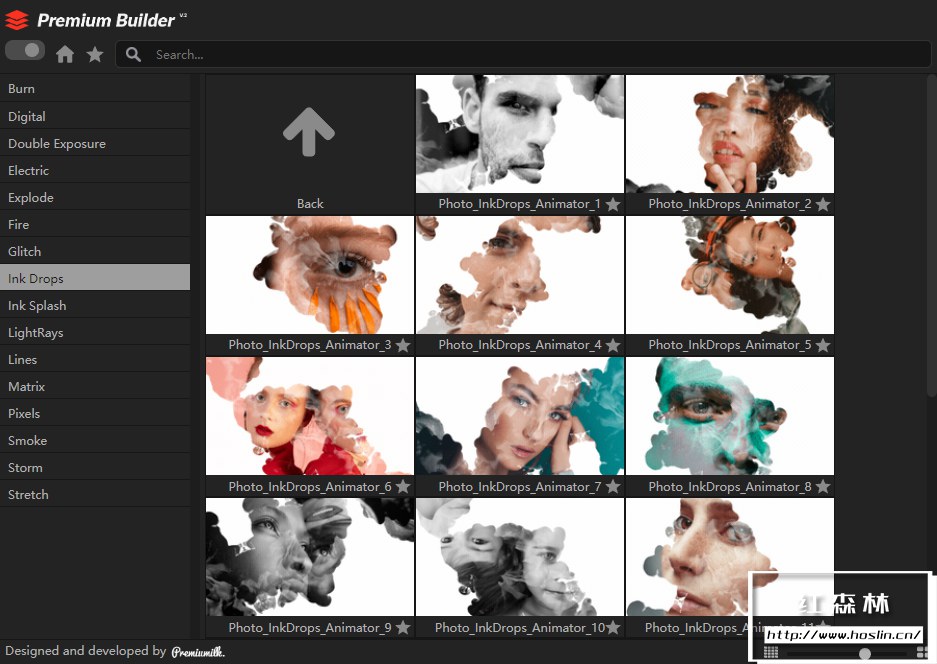Click the search magnifier icon
The height and width of the screenshot is (664, 937).
click(133, 54)
